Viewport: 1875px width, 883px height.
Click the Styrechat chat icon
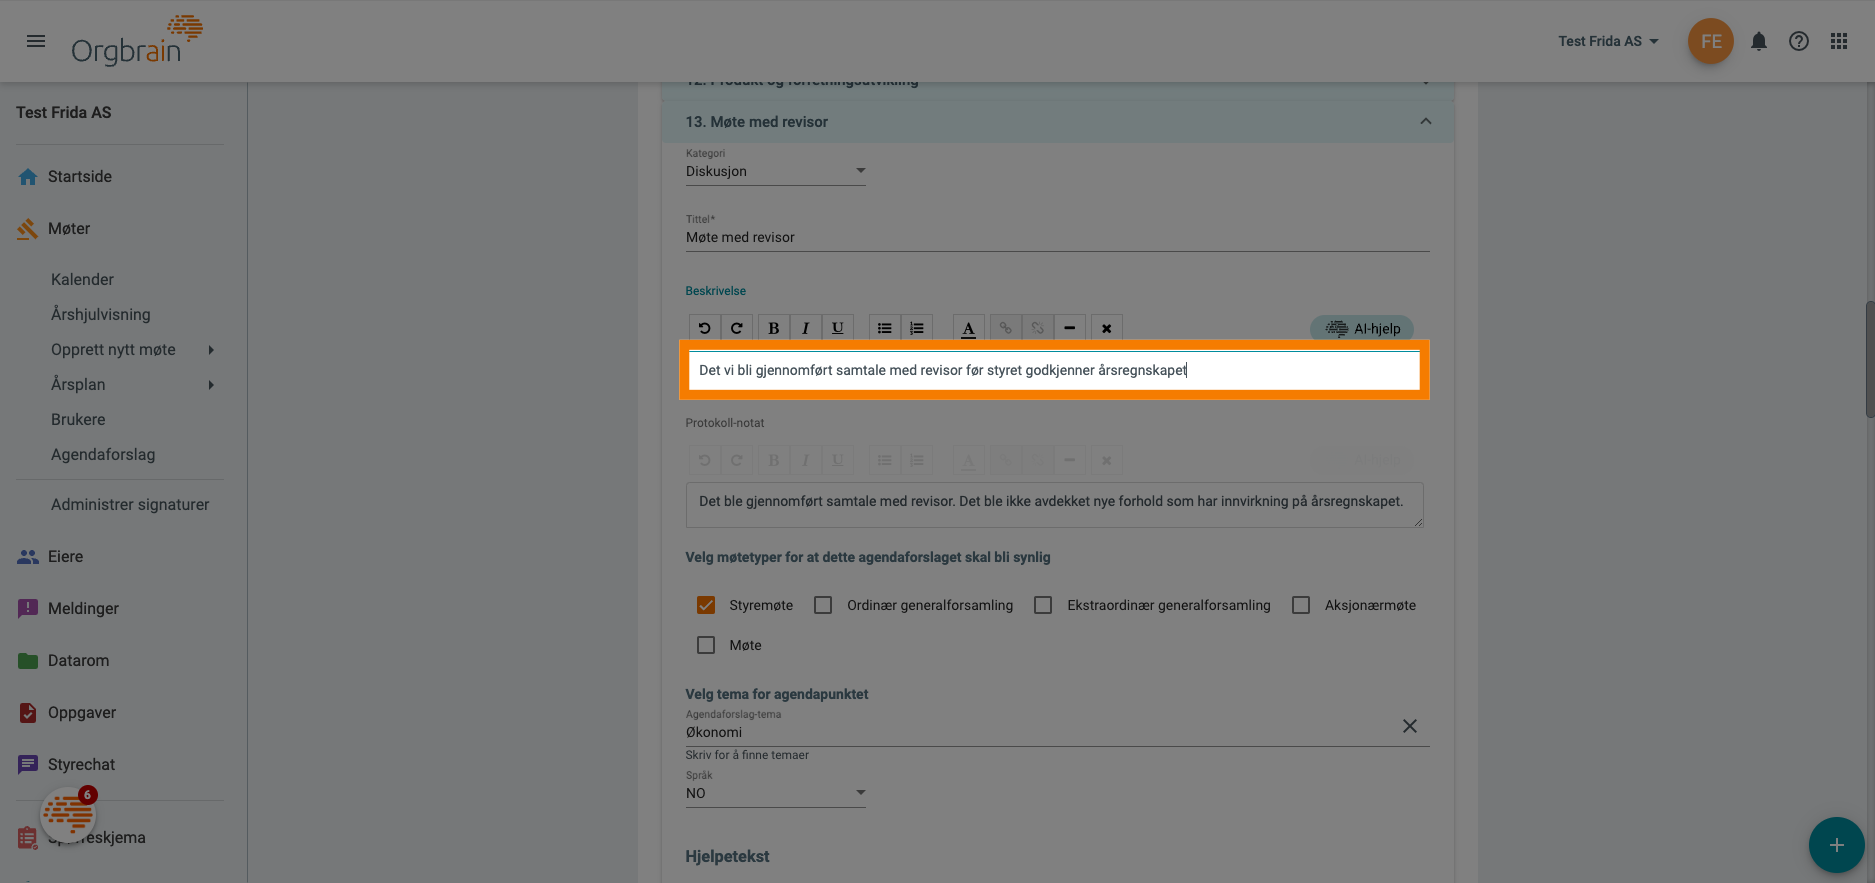28,765
